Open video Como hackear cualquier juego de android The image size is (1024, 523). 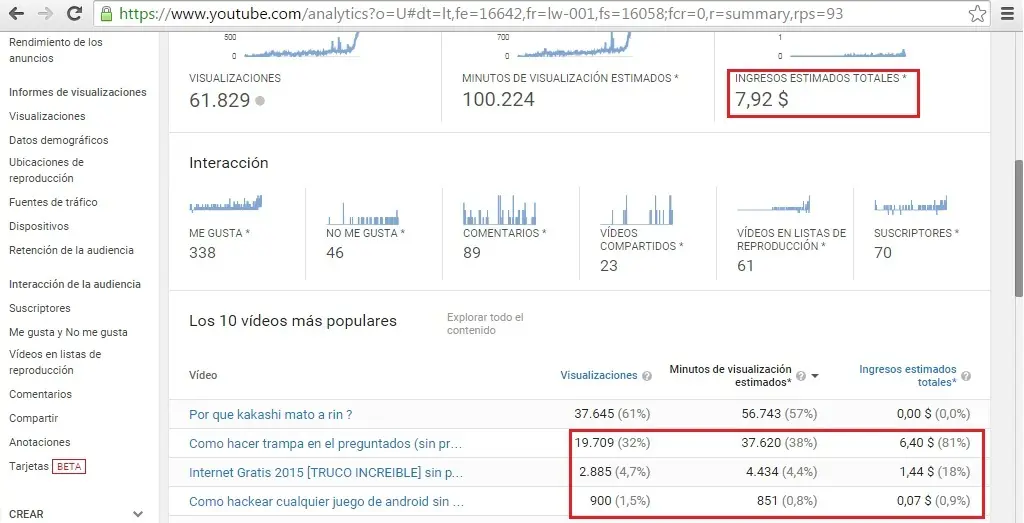(x=327, y=502)
